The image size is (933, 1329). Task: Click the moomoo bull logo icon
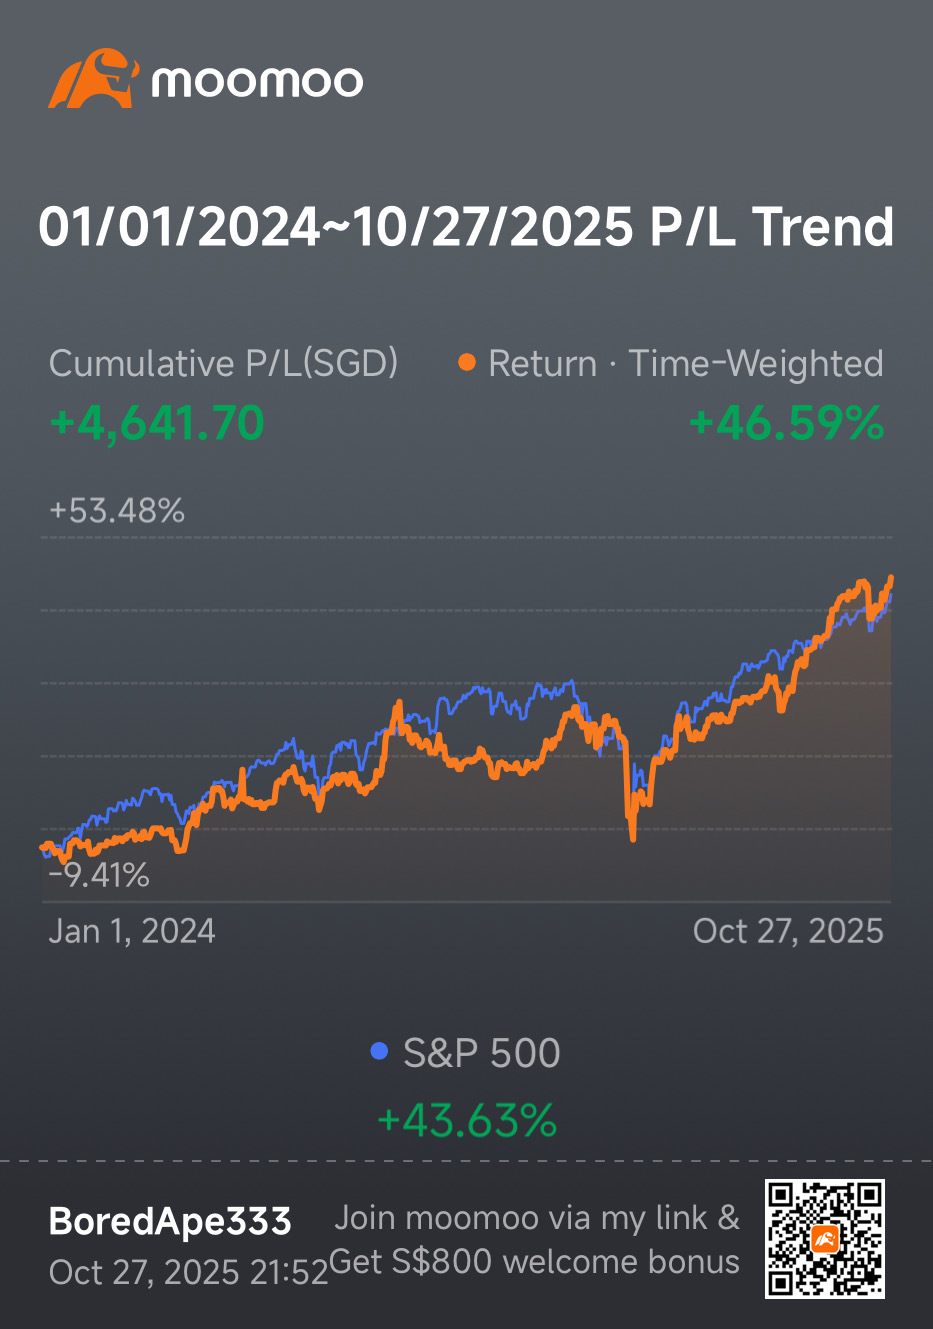tap(93, 79)
